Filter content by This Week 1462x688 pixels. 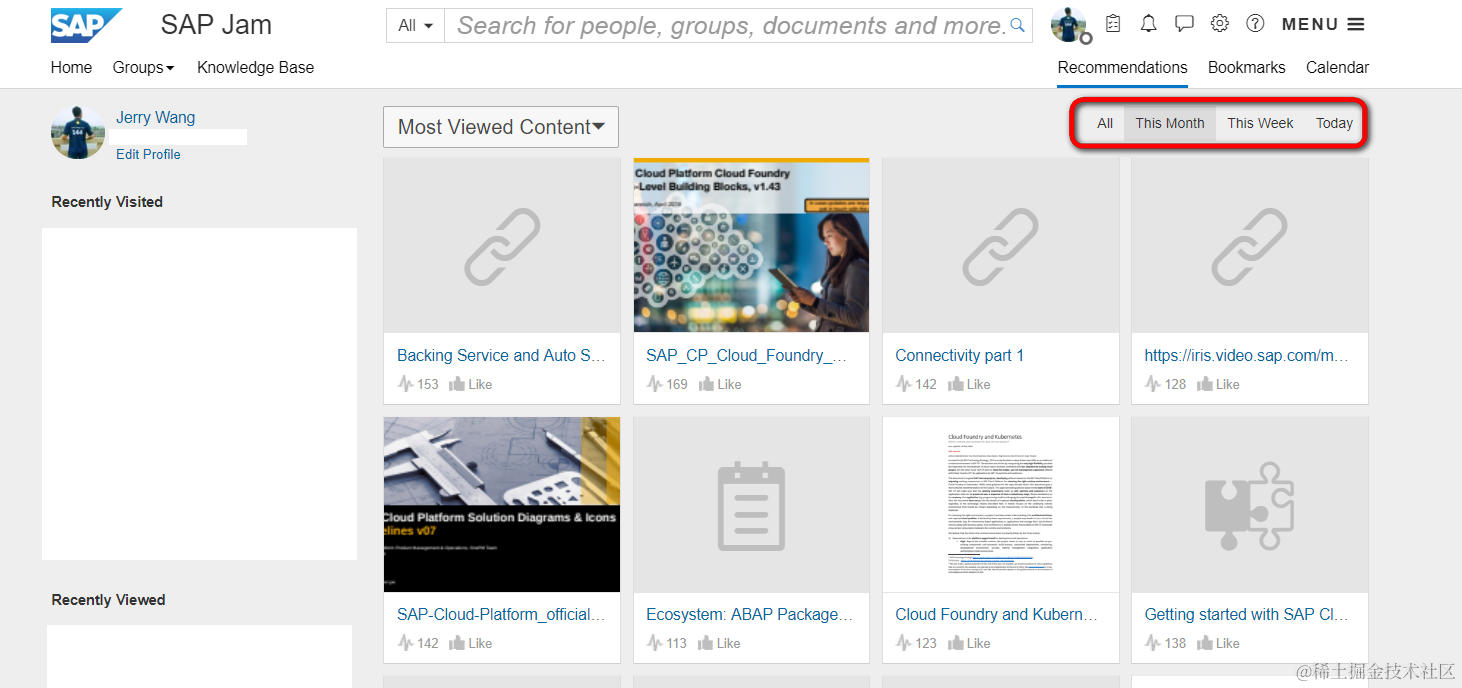point(1260,123)
